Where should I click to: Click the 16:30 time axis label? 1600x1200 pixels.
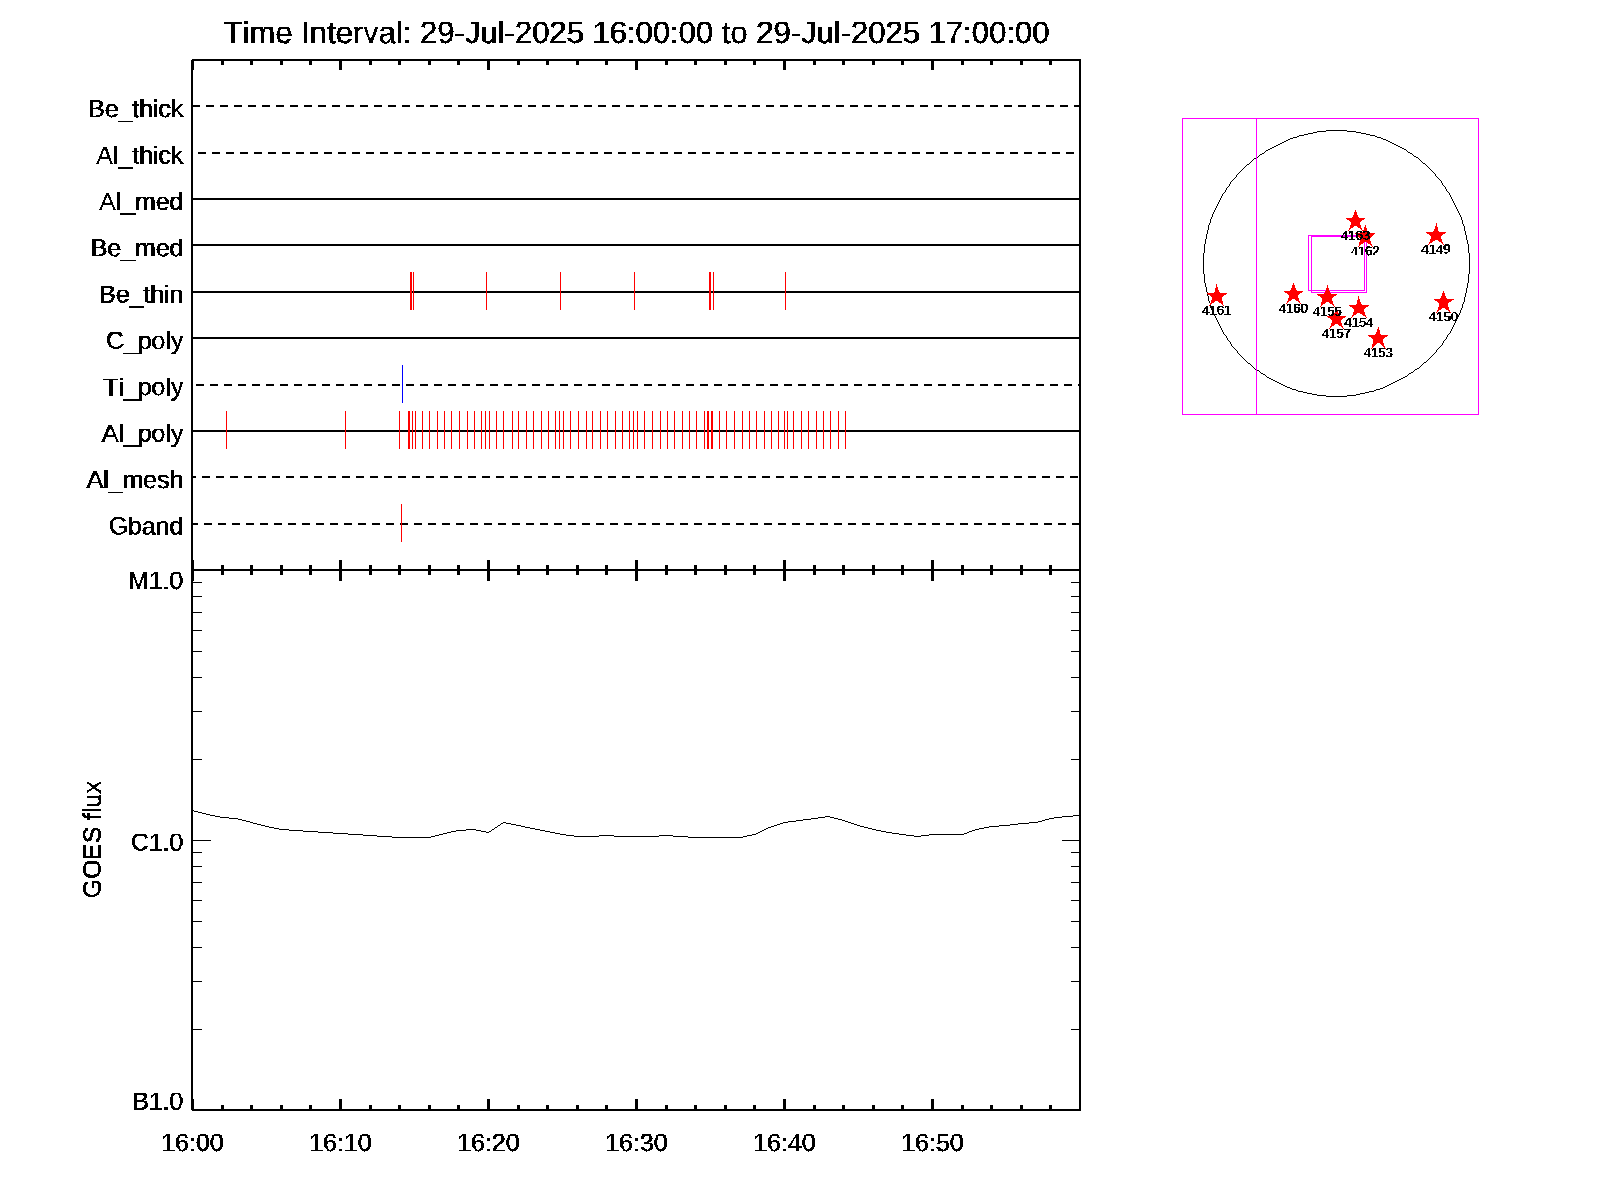pyautogui.click(x=636, y=1143)
